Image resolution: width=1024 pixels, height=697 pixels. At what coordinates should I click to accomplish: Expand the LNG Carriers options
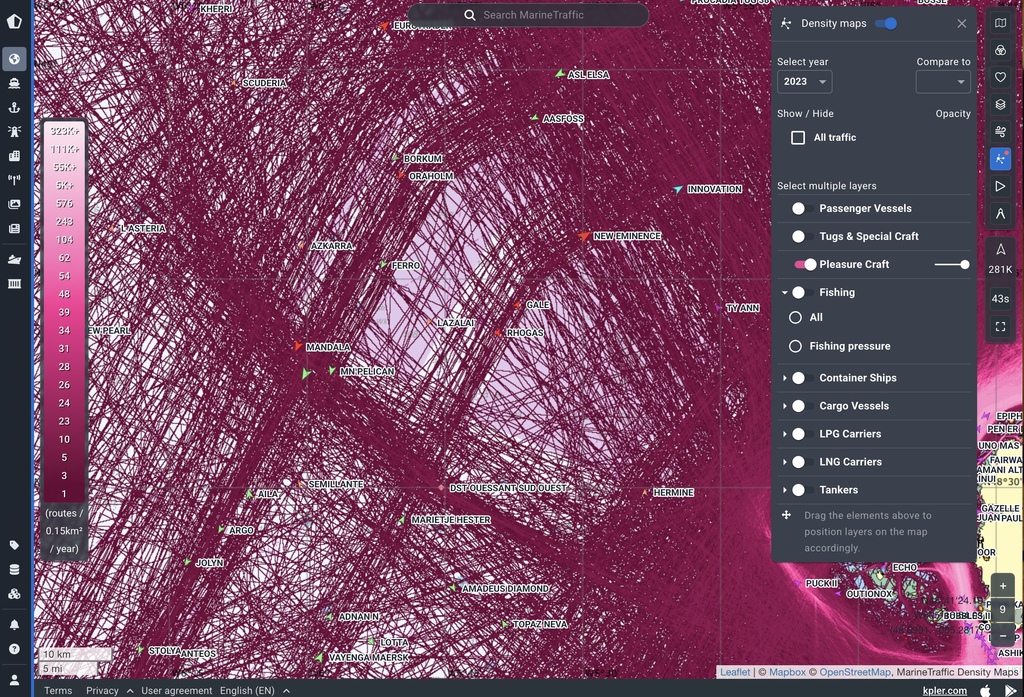point(784,462)
